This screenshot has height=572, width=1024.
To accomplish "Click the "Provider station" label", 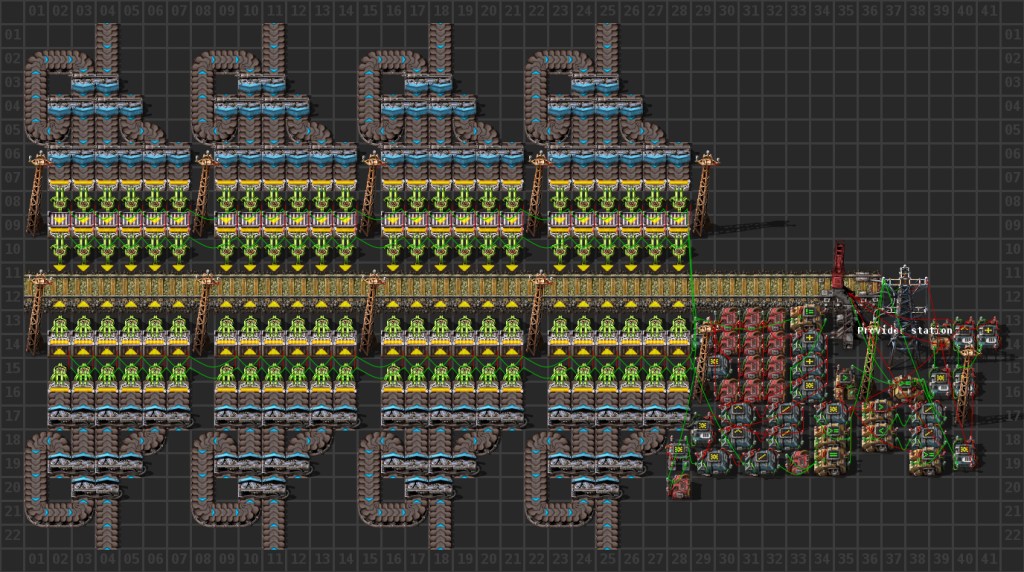I will point(905,330).
